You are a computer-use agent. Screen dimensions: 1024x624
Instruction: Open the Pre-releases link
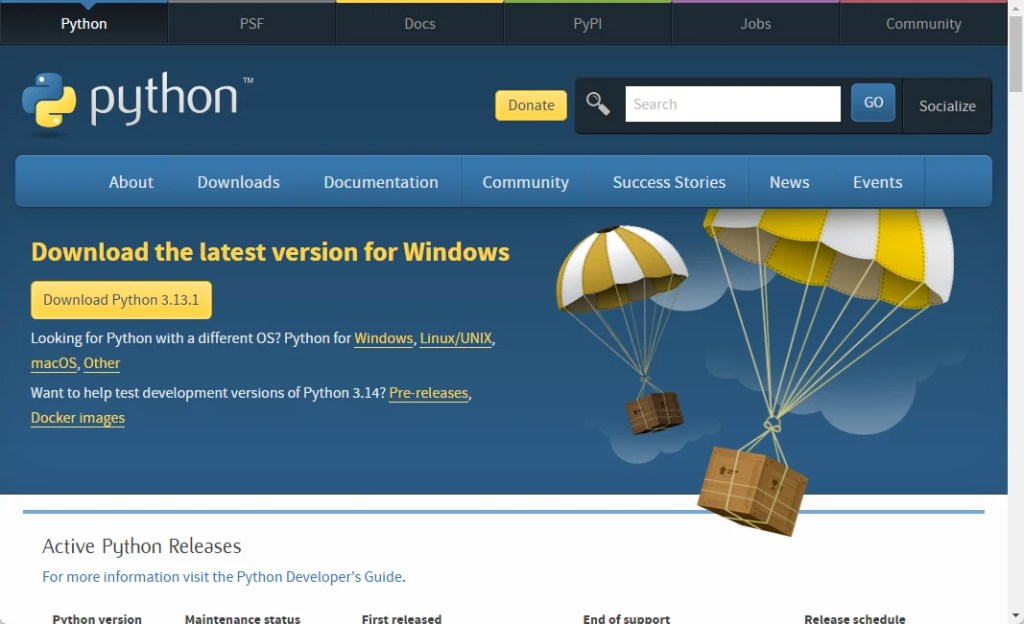(428, 393)
